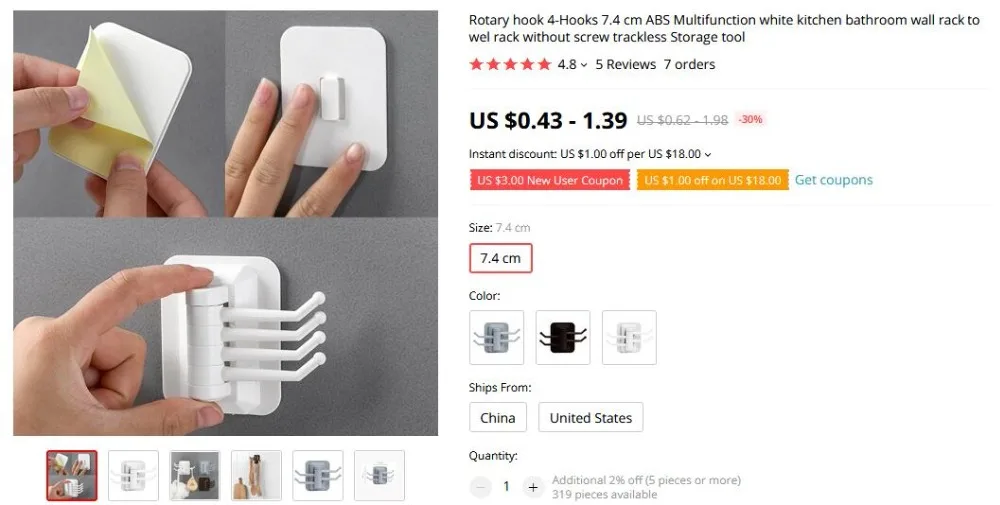View the first thumbnail with hands installing hook
This screenshot has height=505, width=1000.
[71, 476]
